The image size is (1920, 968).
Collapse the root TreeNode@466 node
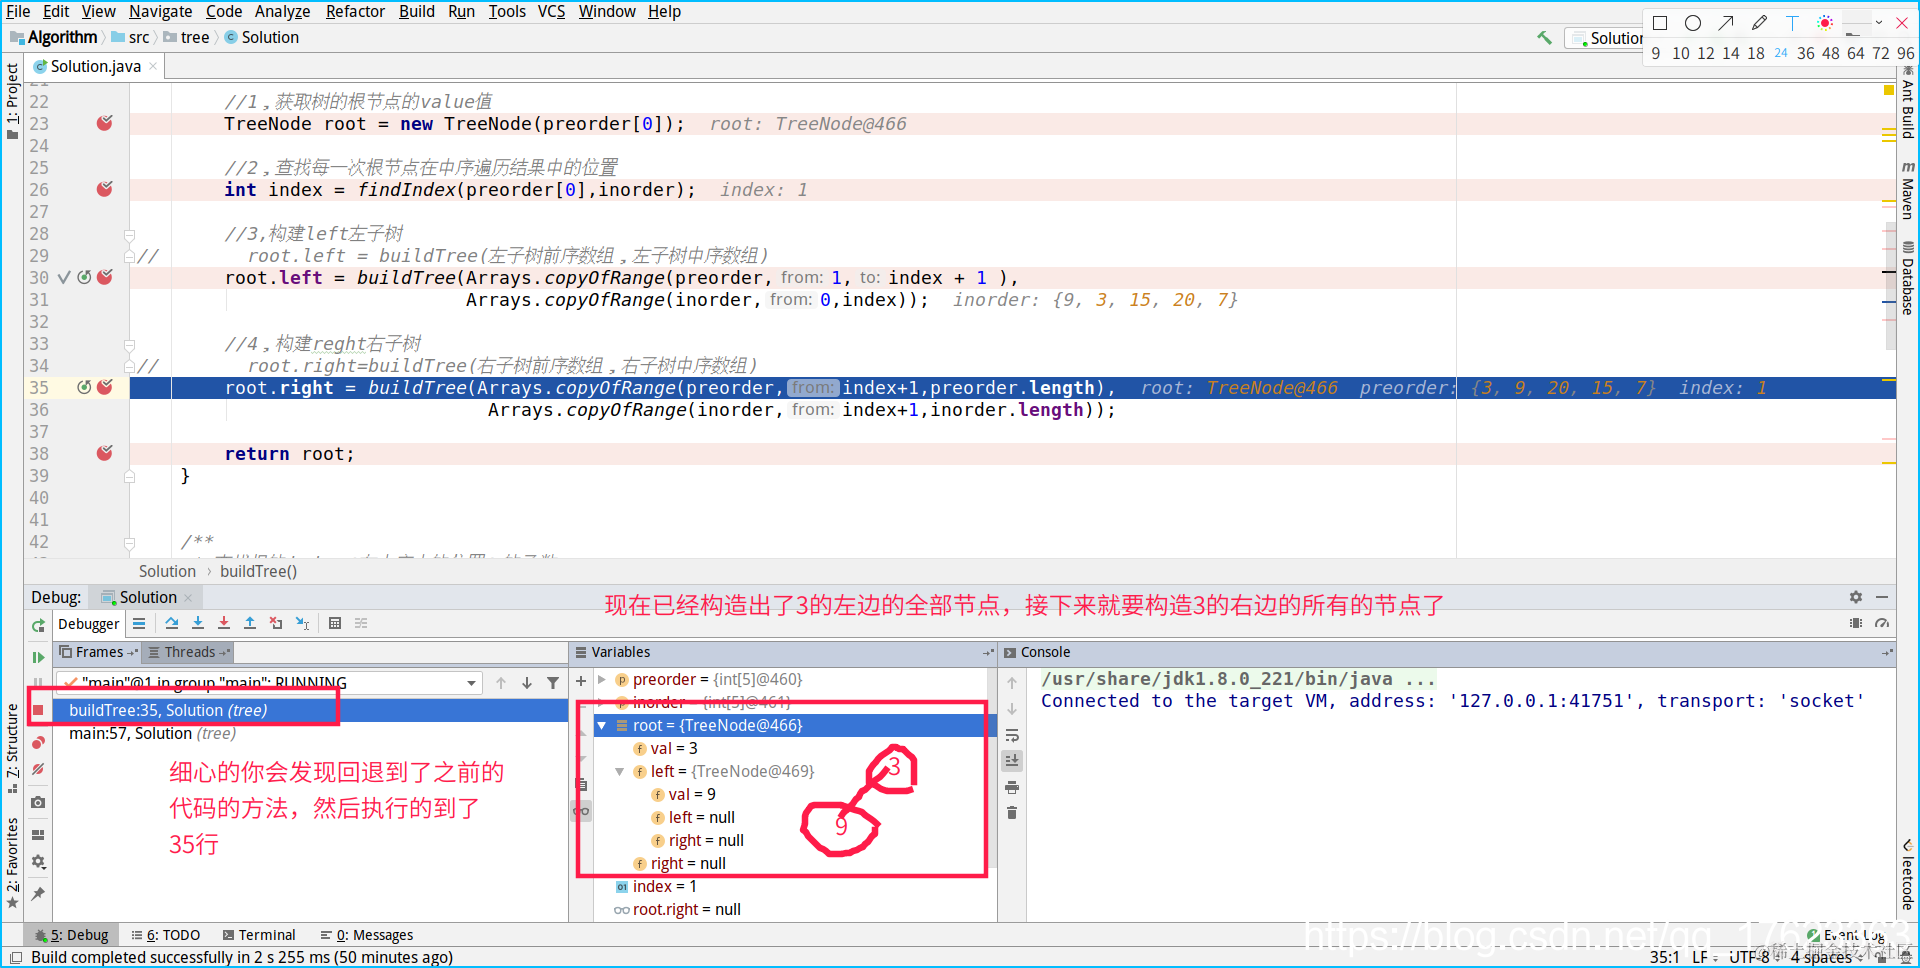point(602,726)
